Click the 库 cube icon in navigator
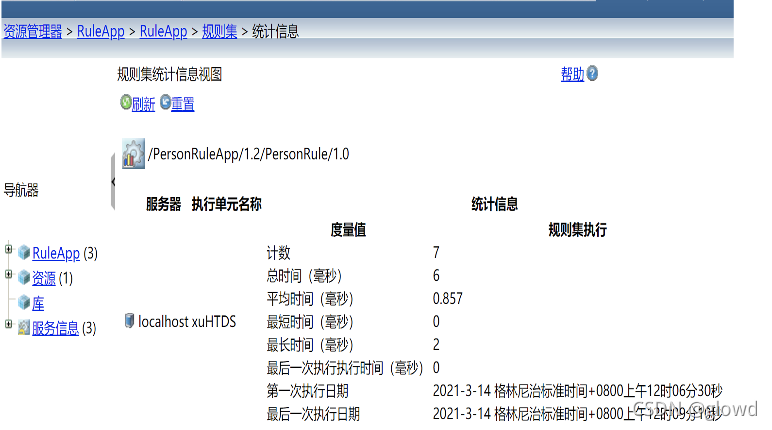772x430 pixels. pos(24,302)
